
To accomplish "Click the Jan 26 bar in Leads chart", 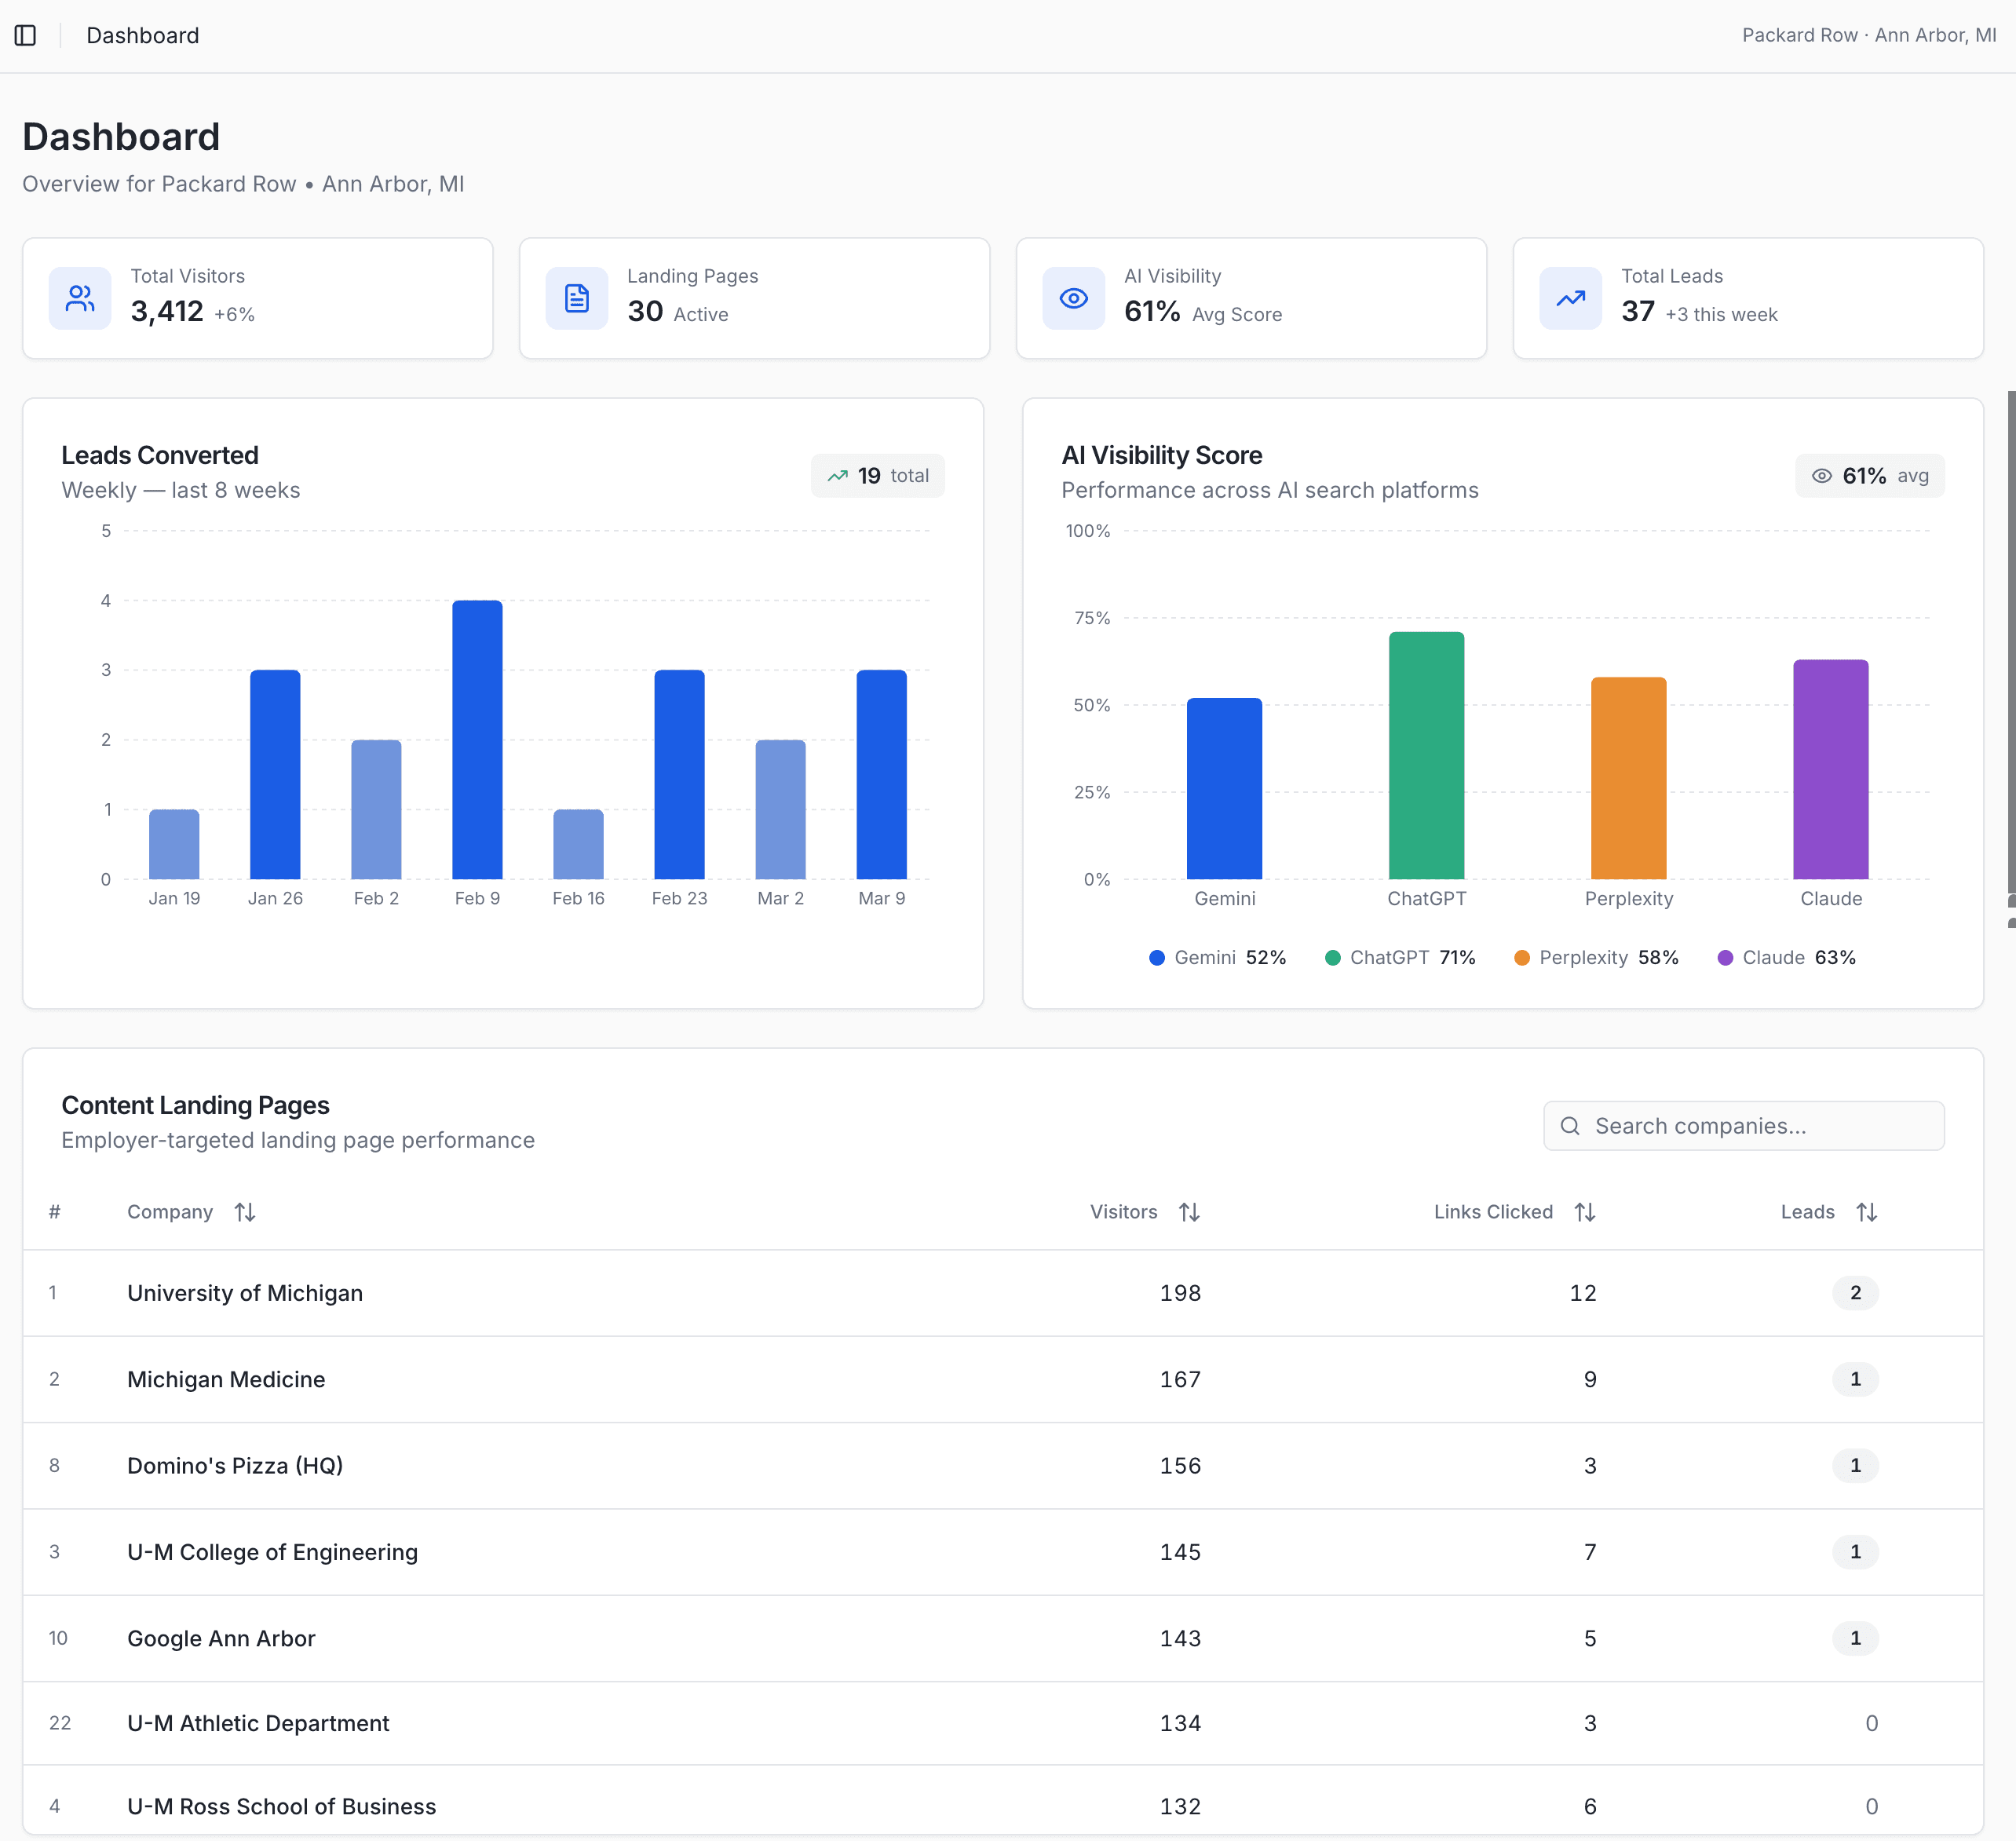I will click(x=275, y=775).
